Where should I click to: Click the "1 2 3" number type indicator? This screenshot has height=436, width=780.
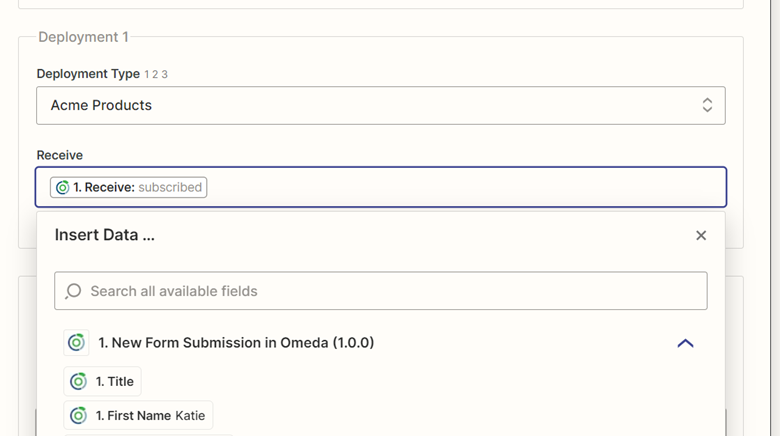click(156, 74)
